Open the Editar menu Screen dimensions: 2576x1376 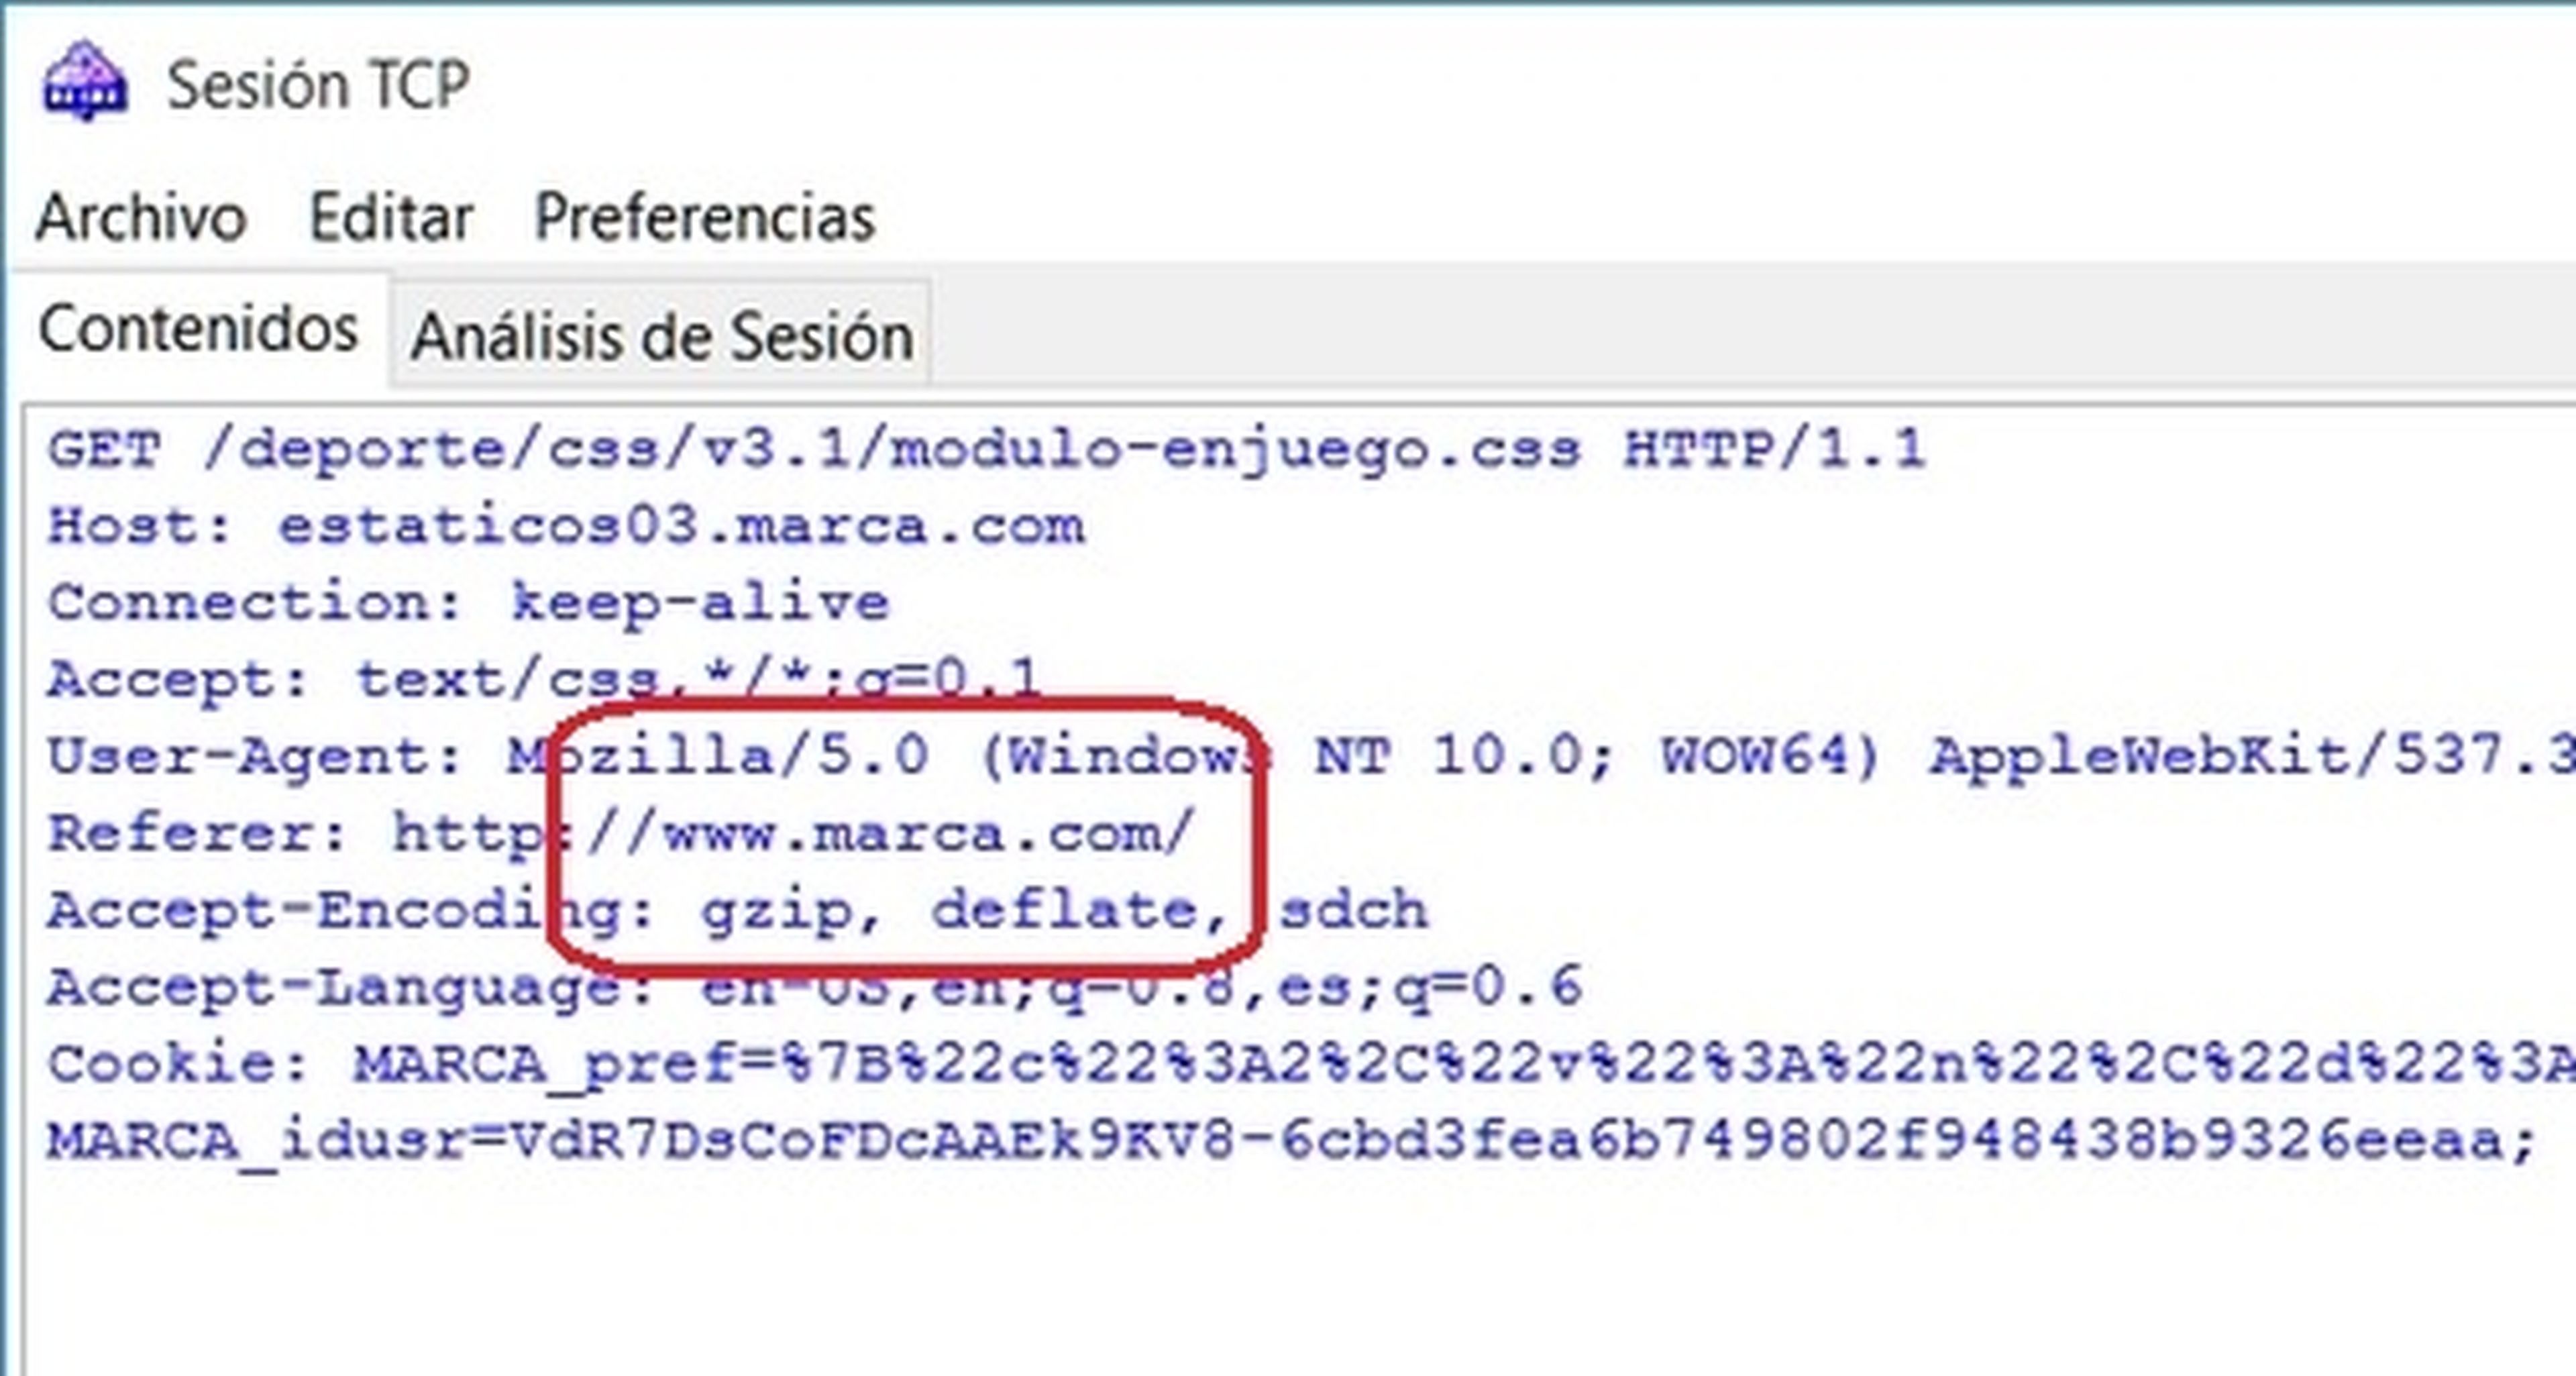pos(391,217)
